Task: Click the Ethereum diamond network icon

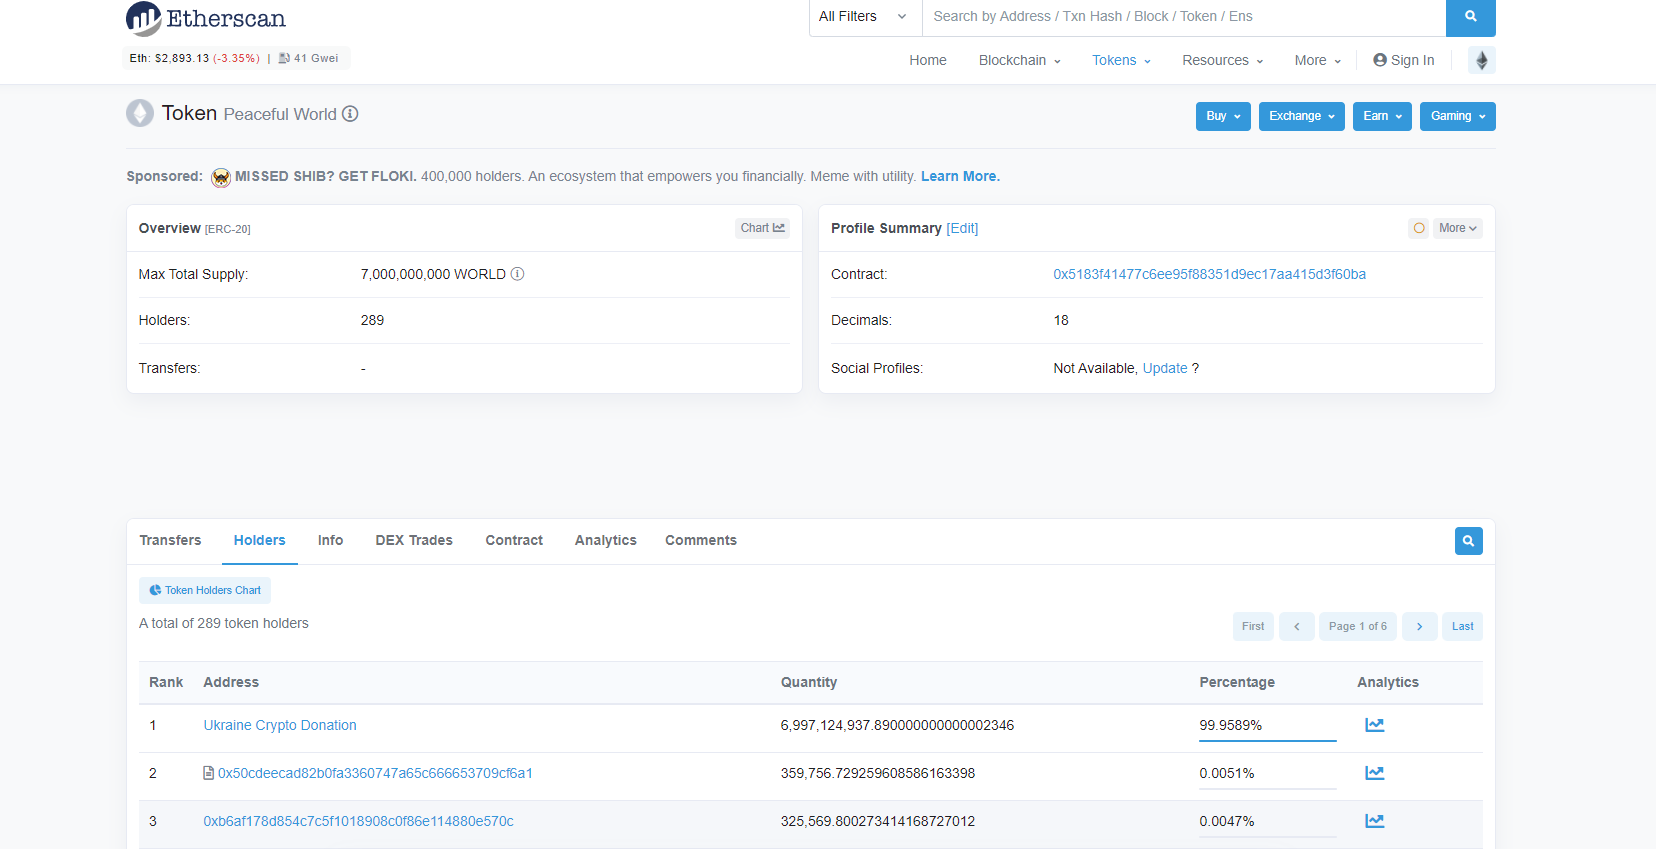Action: 1482,60
